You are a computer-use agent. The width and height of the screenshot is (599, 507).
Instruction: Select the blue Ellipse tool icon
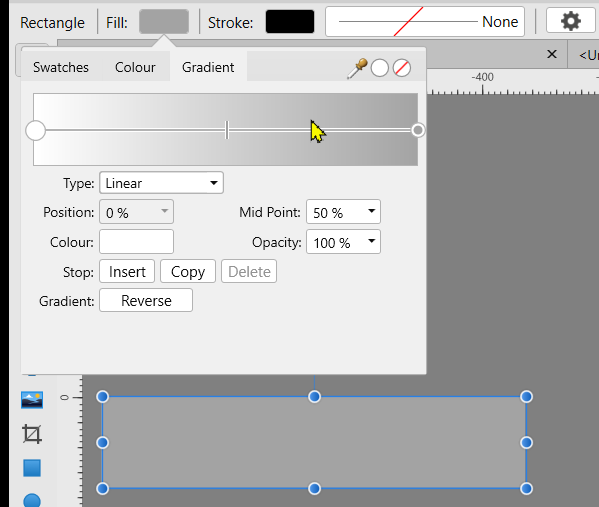click(x=32, y=500)
